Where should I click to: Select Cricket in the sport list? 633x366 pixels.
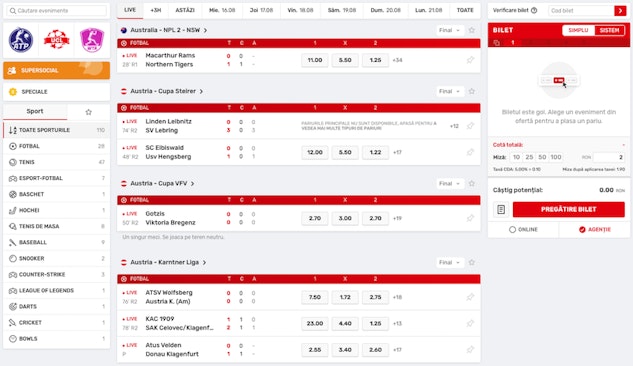(x=57, y=322)
